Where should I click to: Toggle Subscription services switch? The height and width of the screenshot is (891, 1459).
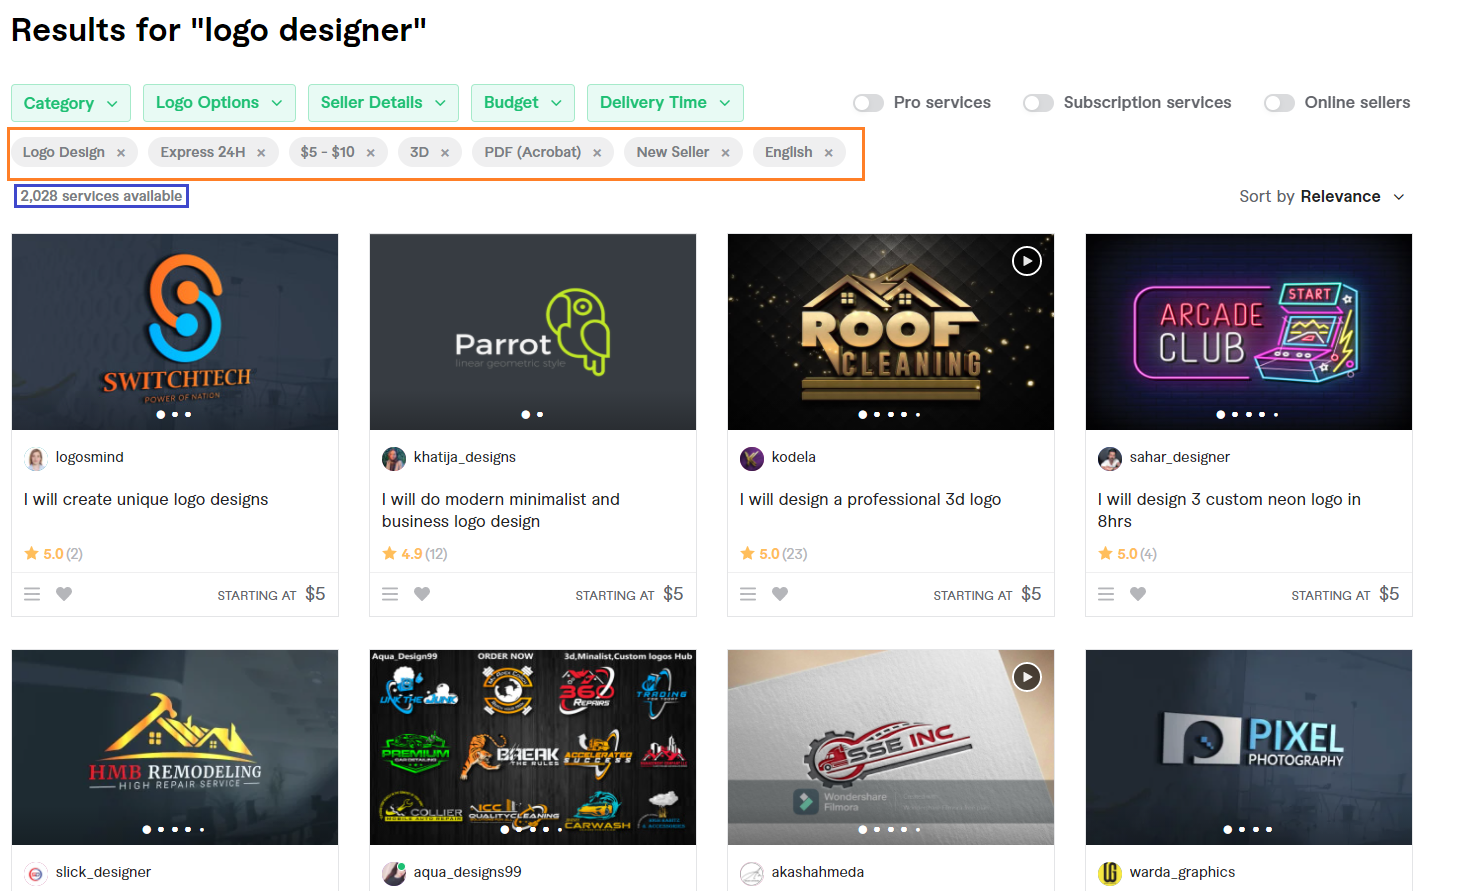coord(1038,103)
